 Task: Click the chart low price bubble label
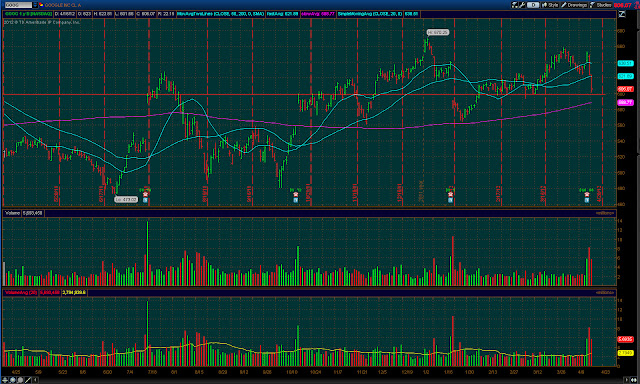[126, 200]
